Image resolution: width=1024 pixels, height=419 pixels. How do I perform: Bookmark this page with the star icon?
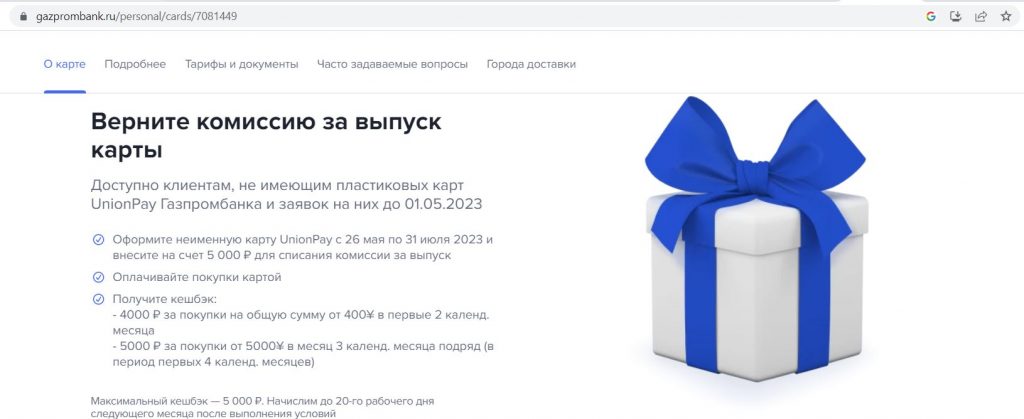1006,16
